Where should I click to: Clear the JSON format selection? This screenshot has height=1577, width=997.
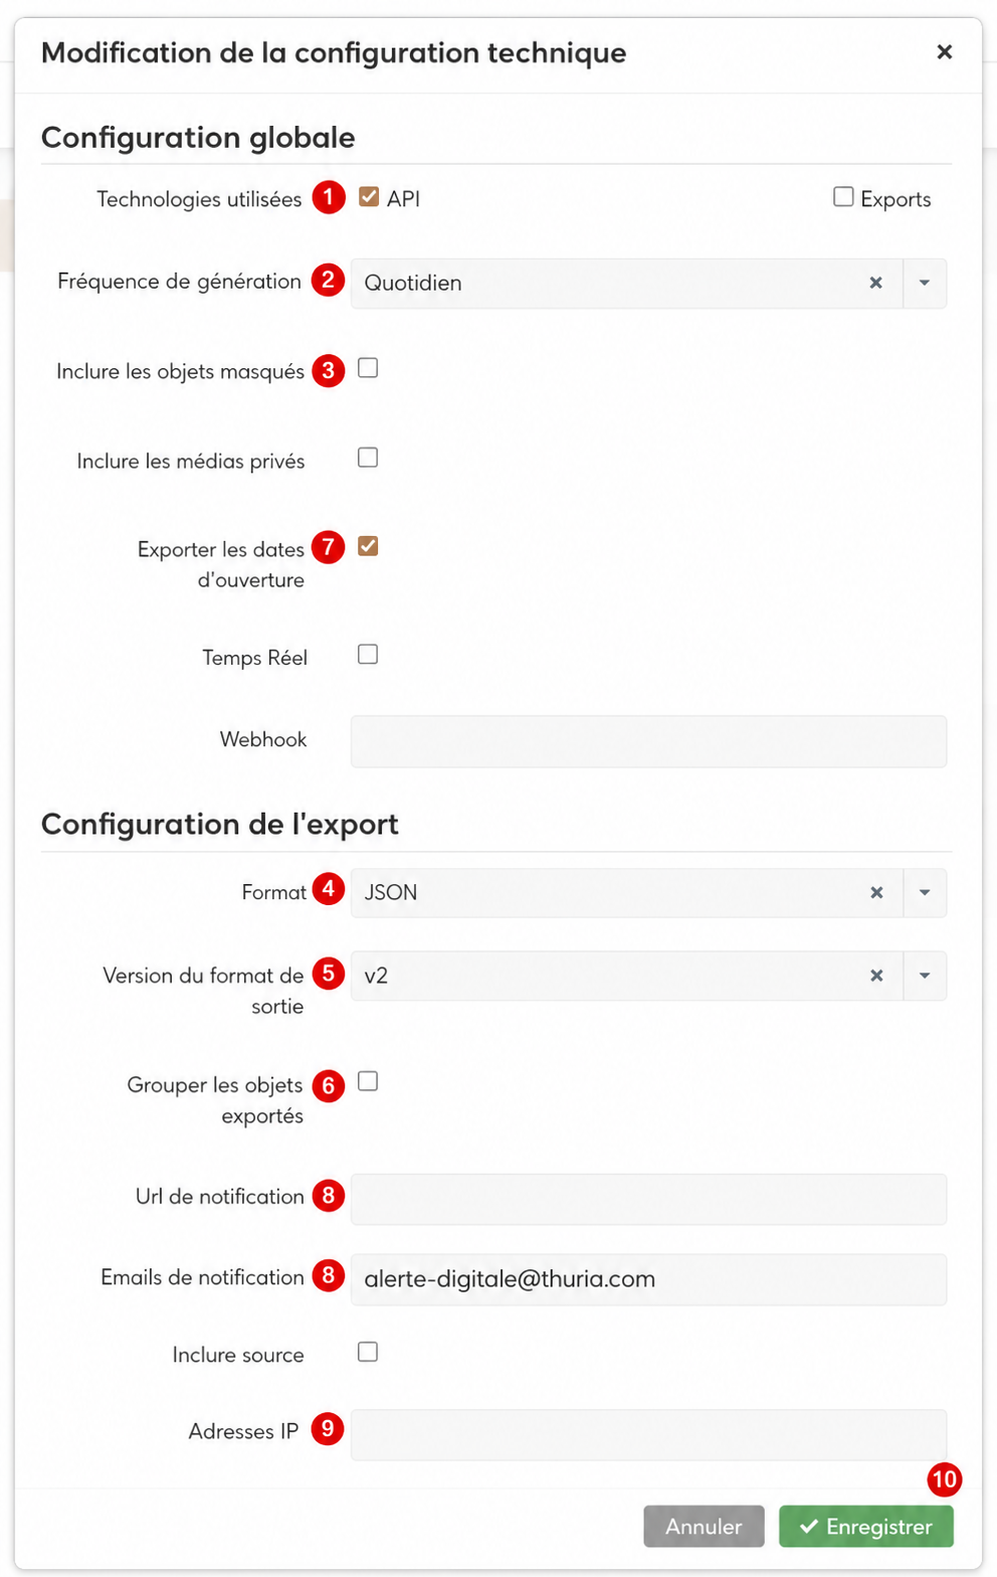877,892
